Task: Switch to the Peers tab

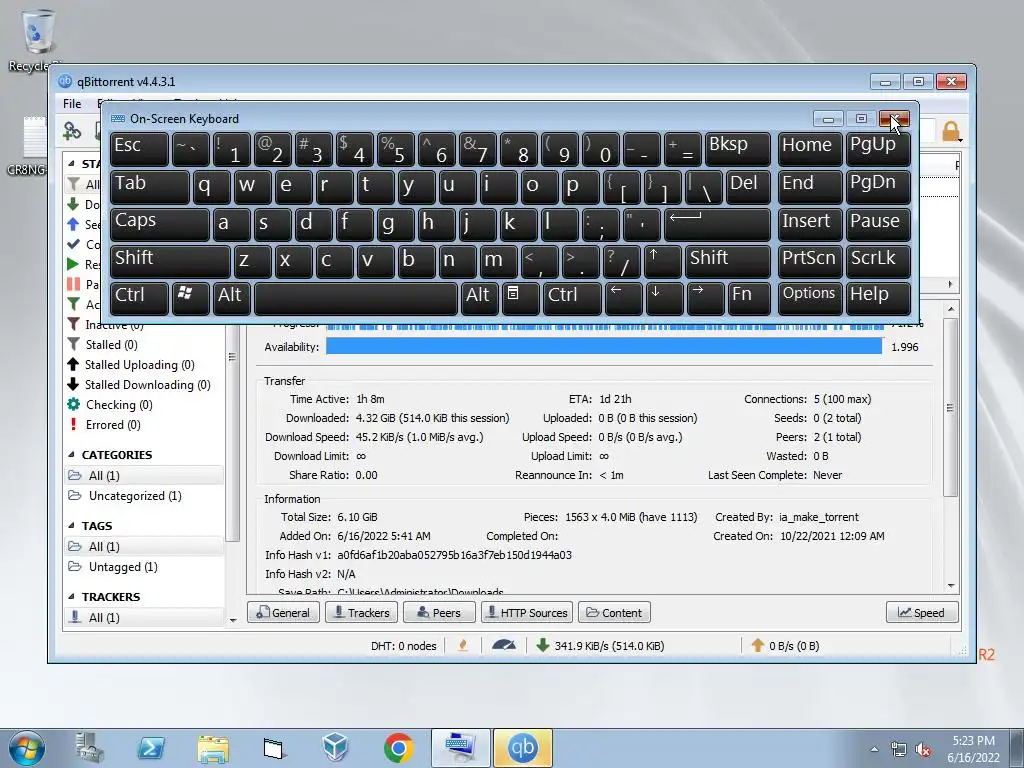Action: click(x=439, y=613)
